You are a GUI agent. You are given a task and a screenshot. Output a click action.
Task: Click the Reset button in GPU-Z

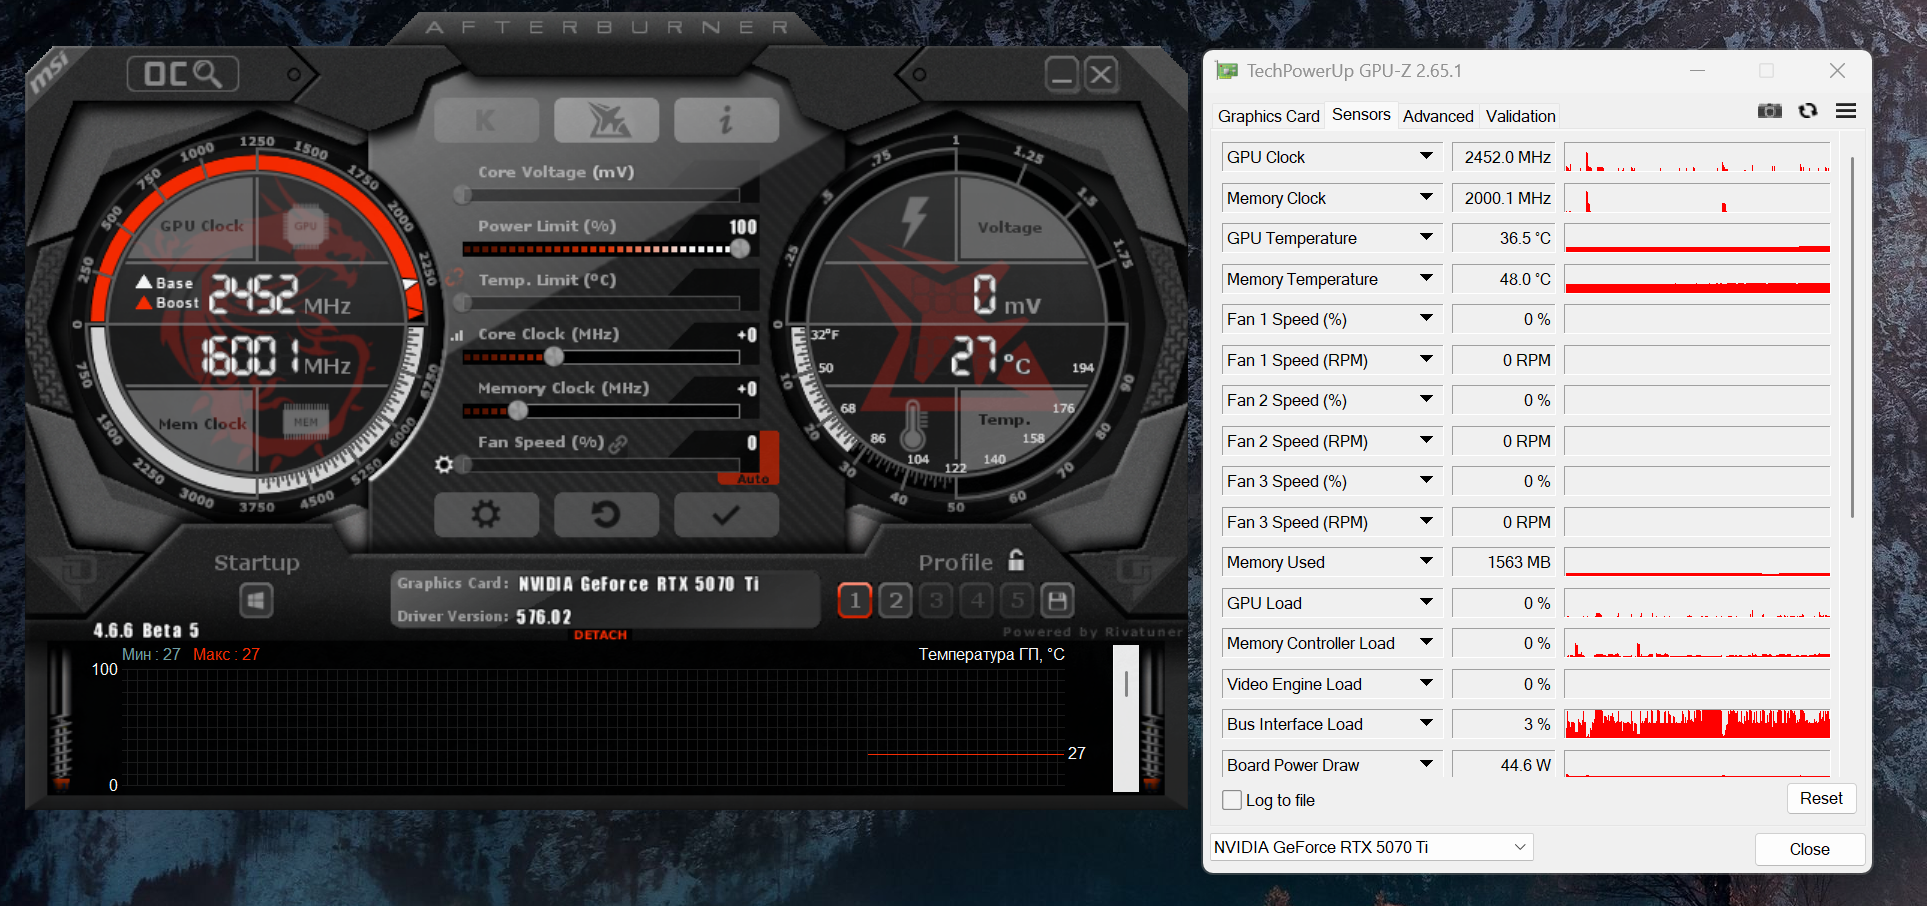[1821, 798]
